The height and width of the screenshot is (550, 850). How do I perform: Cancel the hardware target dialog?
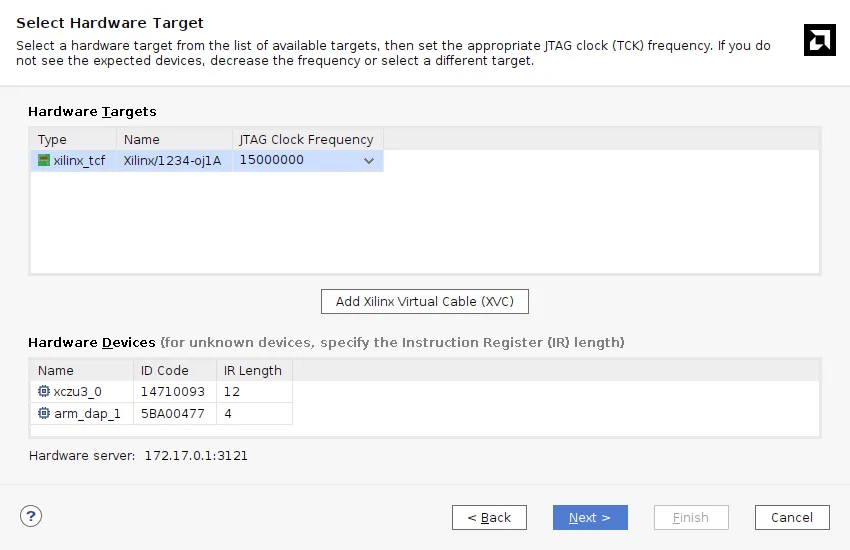[791, 517]
